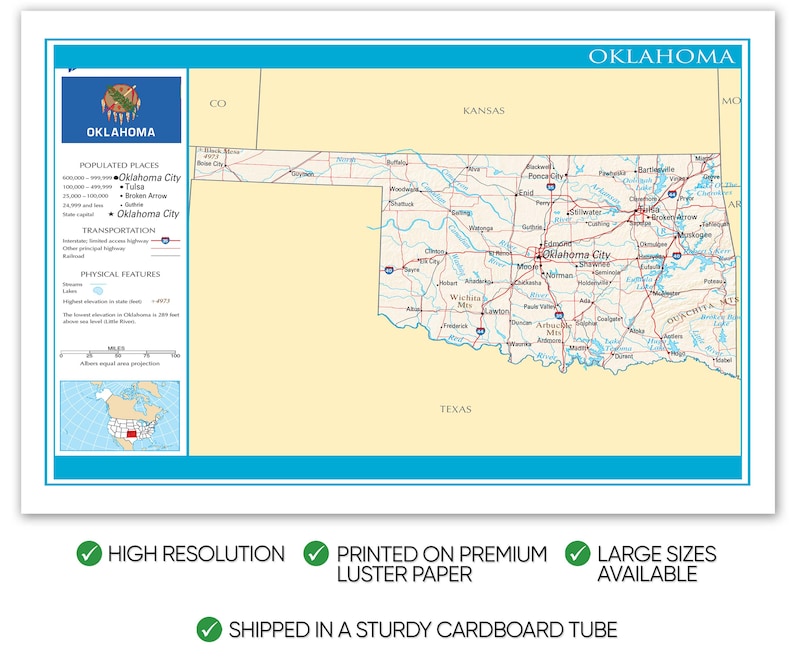Image resolution: width=794 pixels, height=662 pixels.
Task: Click the Edmond city label
Action: 558,244
